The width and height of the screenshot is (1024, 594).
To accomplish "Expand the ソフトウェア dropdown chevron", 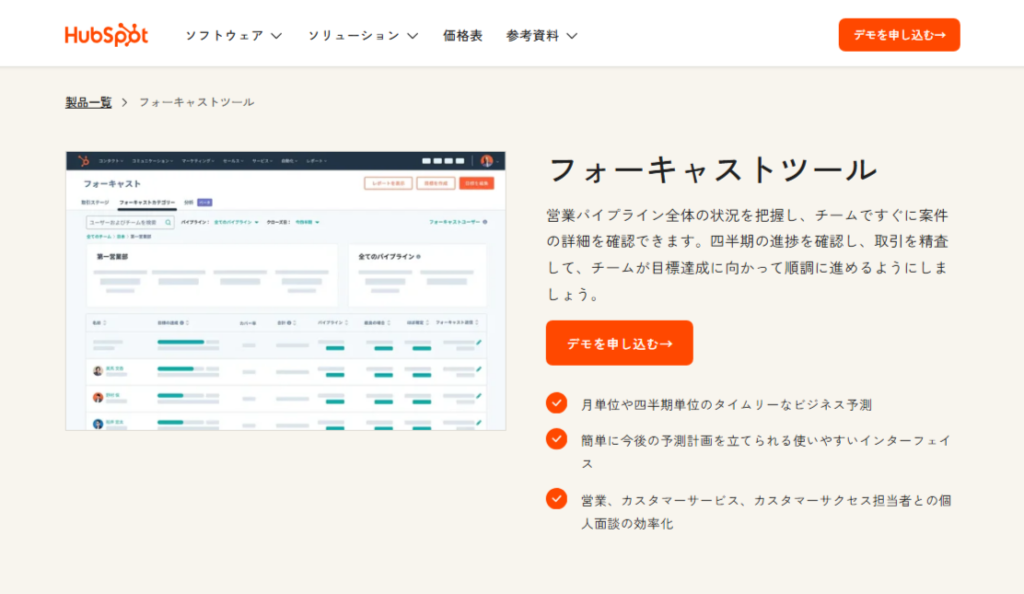I will click(x=277, y=36).
